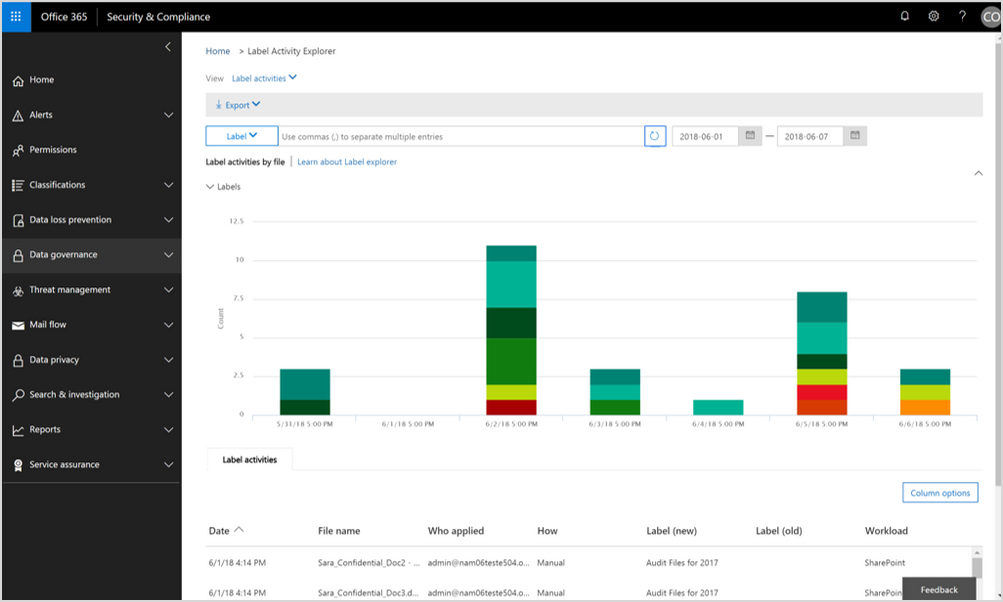Open the Office 365 app launcher

pyautogui.click(x=14, y=16)
